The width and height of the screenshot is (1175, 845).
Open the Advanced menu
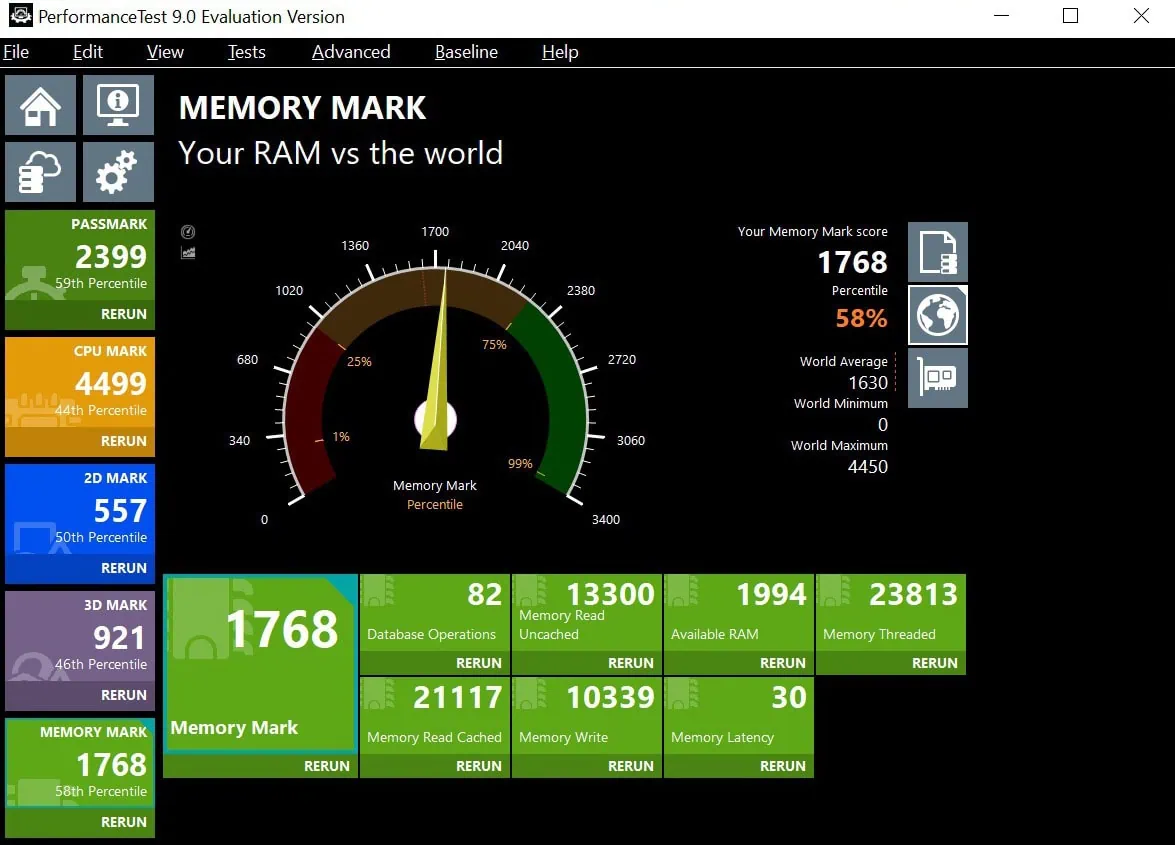coord(351,52)
